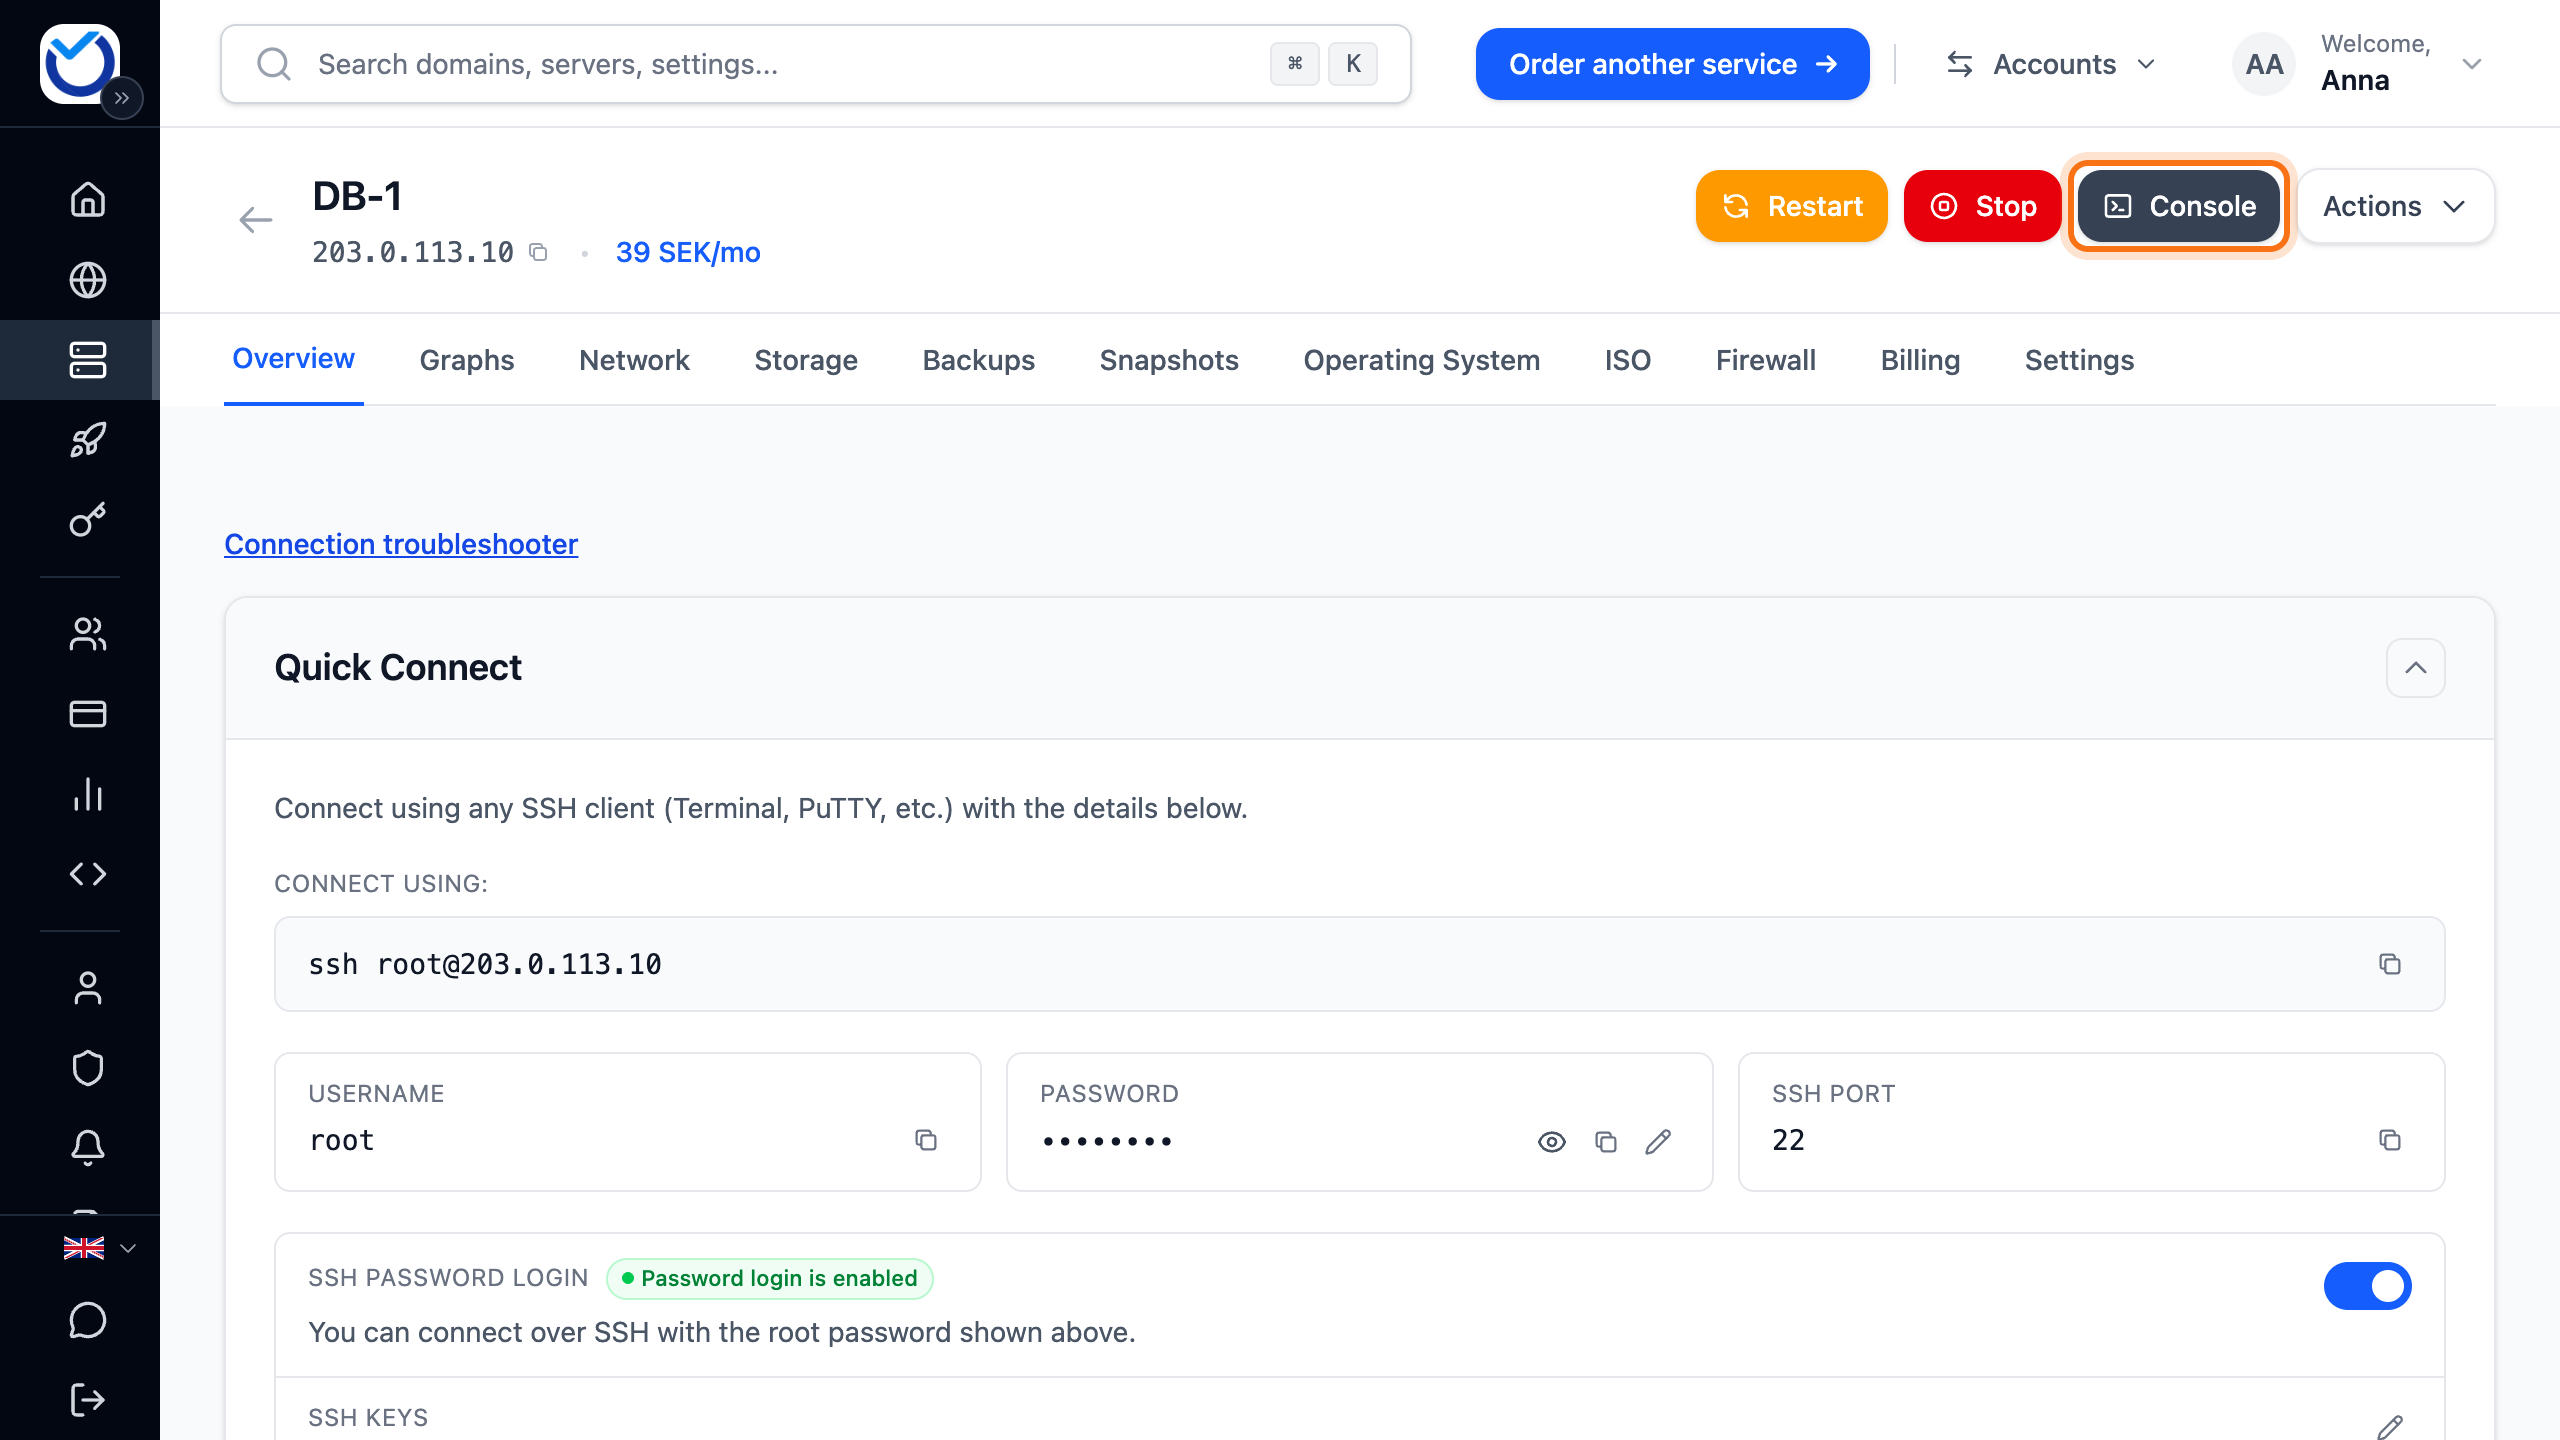
Task: Collapse the Quick Connect panel
Action: [x=2415, y=668]
